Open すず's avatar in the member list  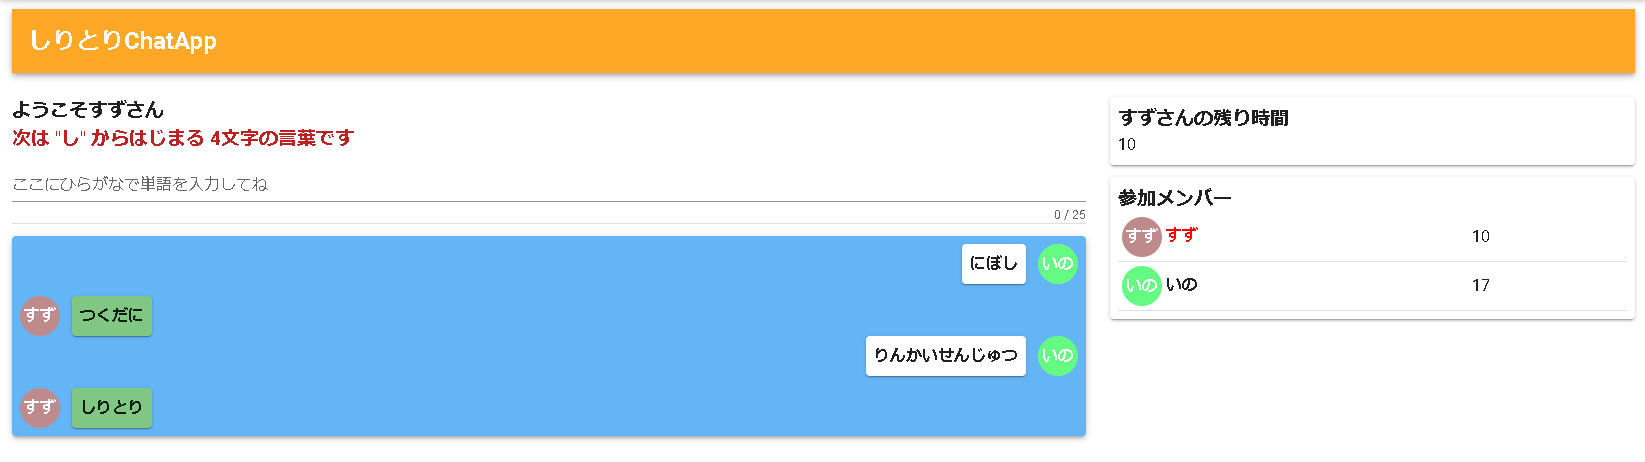tap(1141, 237)
